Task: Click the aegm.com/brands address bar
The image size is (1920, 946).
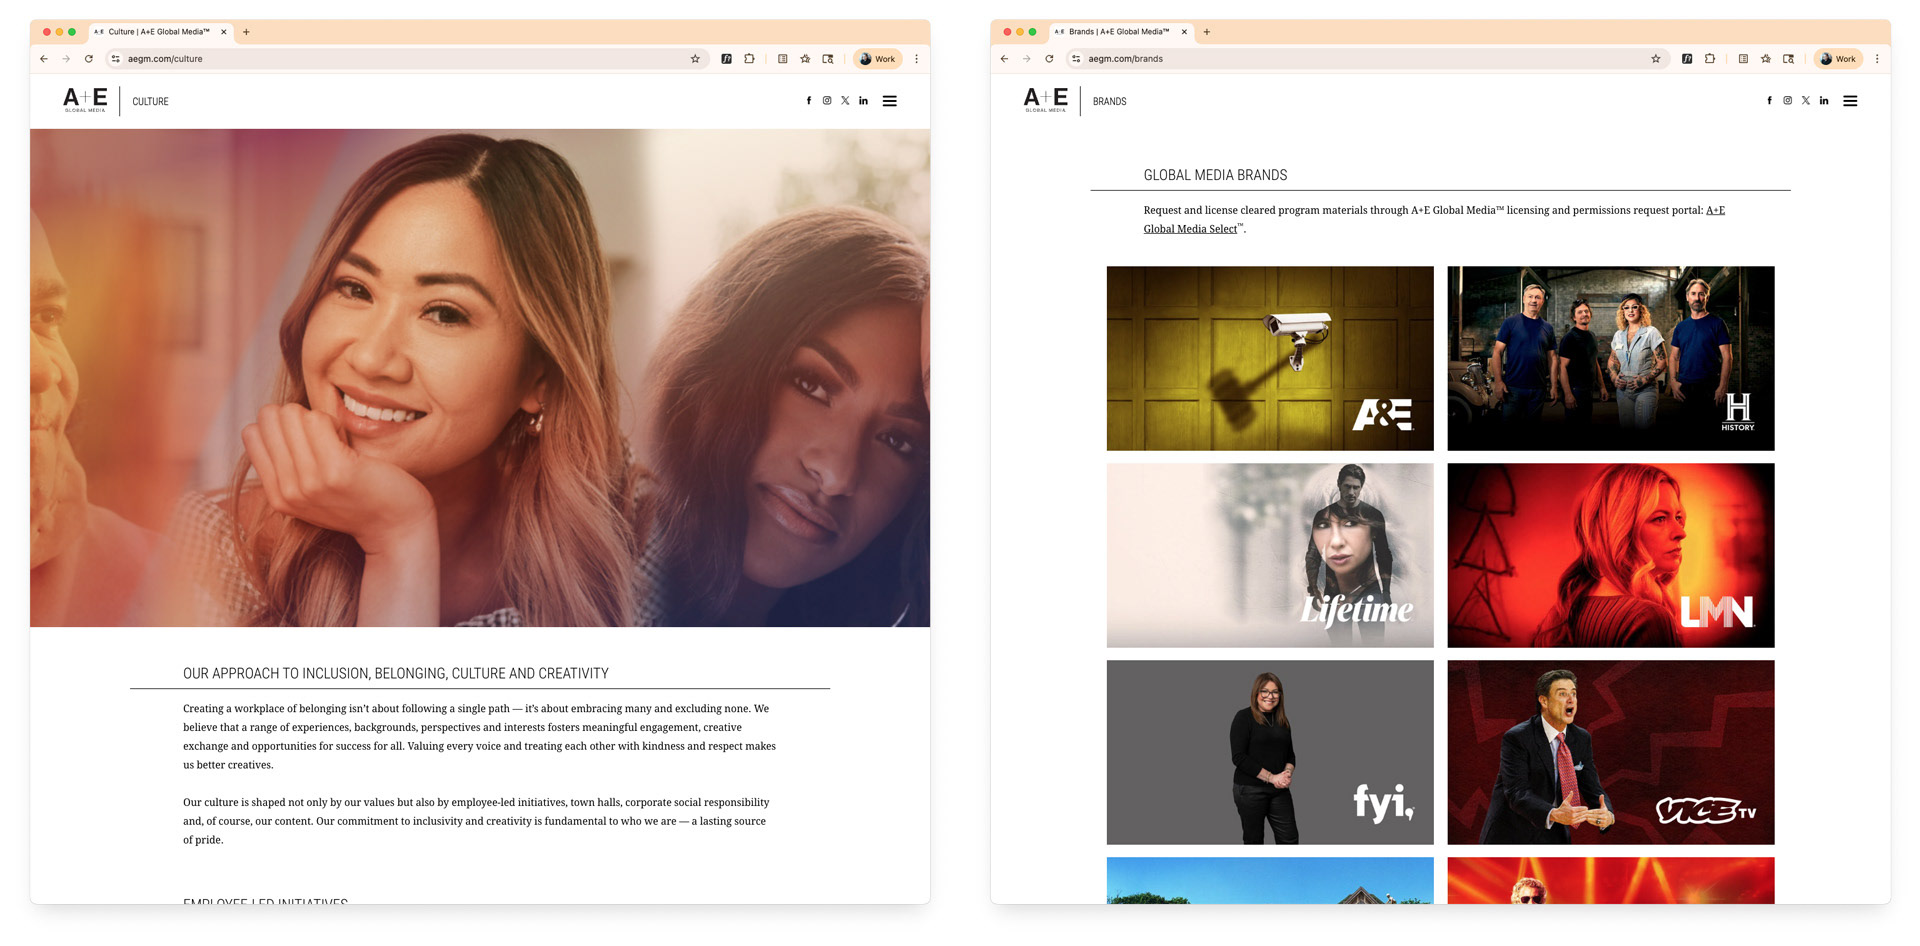Action: (1366, 59)
